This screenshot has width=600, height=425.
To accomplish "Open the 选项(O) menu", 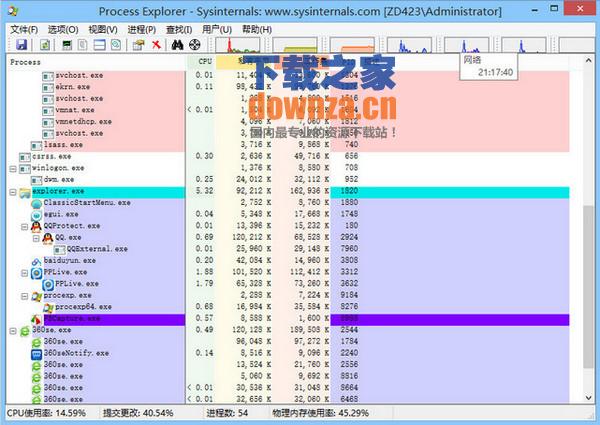I will point(63,29).
